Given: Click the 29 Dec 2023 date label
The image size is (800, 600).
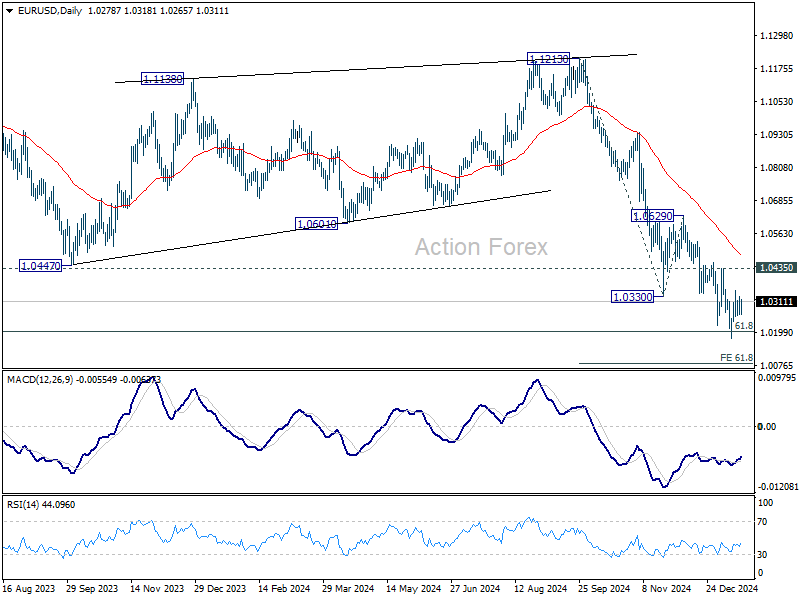Looking at the screenshot, I should pyautogui.click(x=220, y=588).
